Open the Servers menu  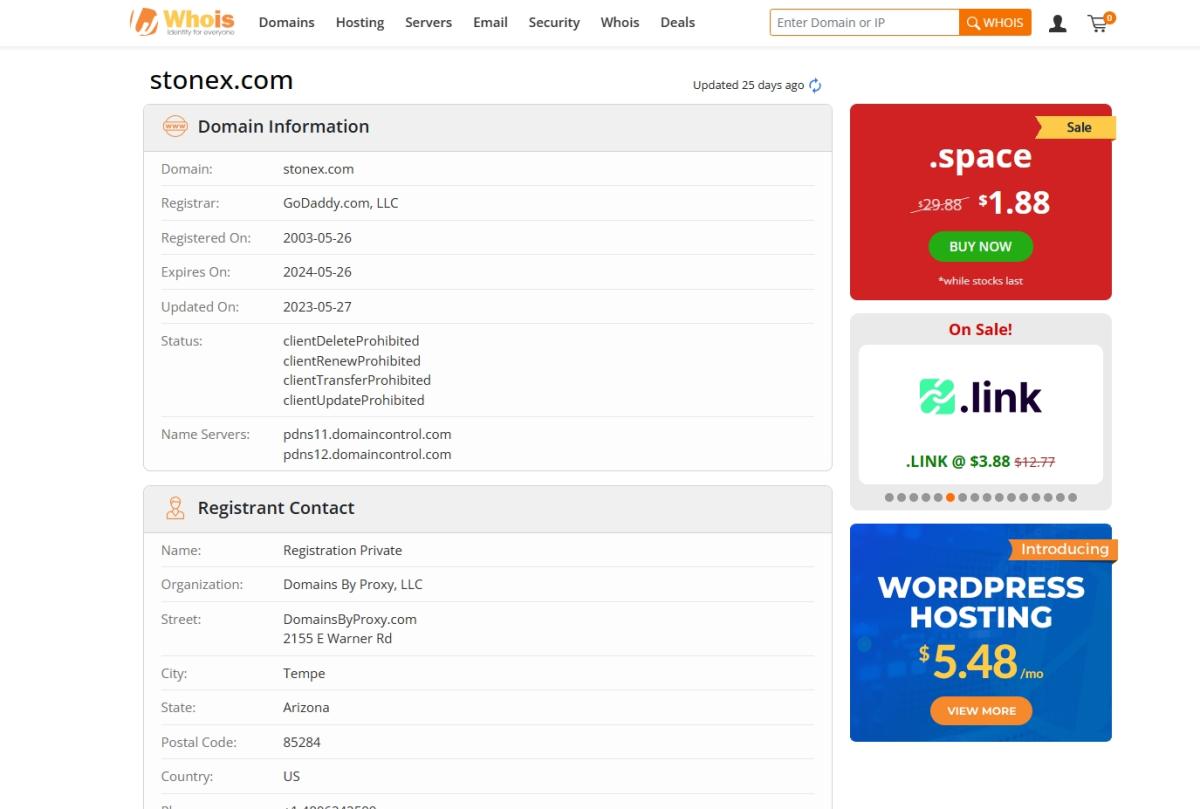point(428,22)
